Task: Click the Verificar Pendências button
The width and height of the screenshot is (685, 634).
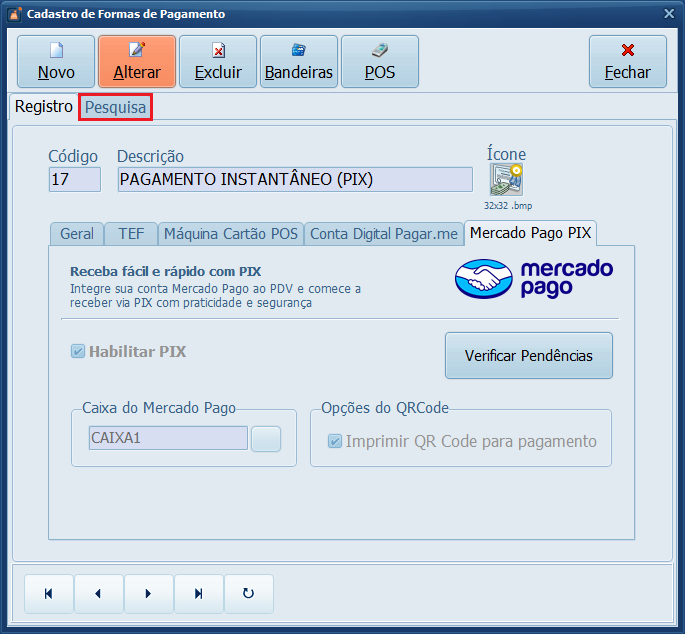Action: point(528,356)
